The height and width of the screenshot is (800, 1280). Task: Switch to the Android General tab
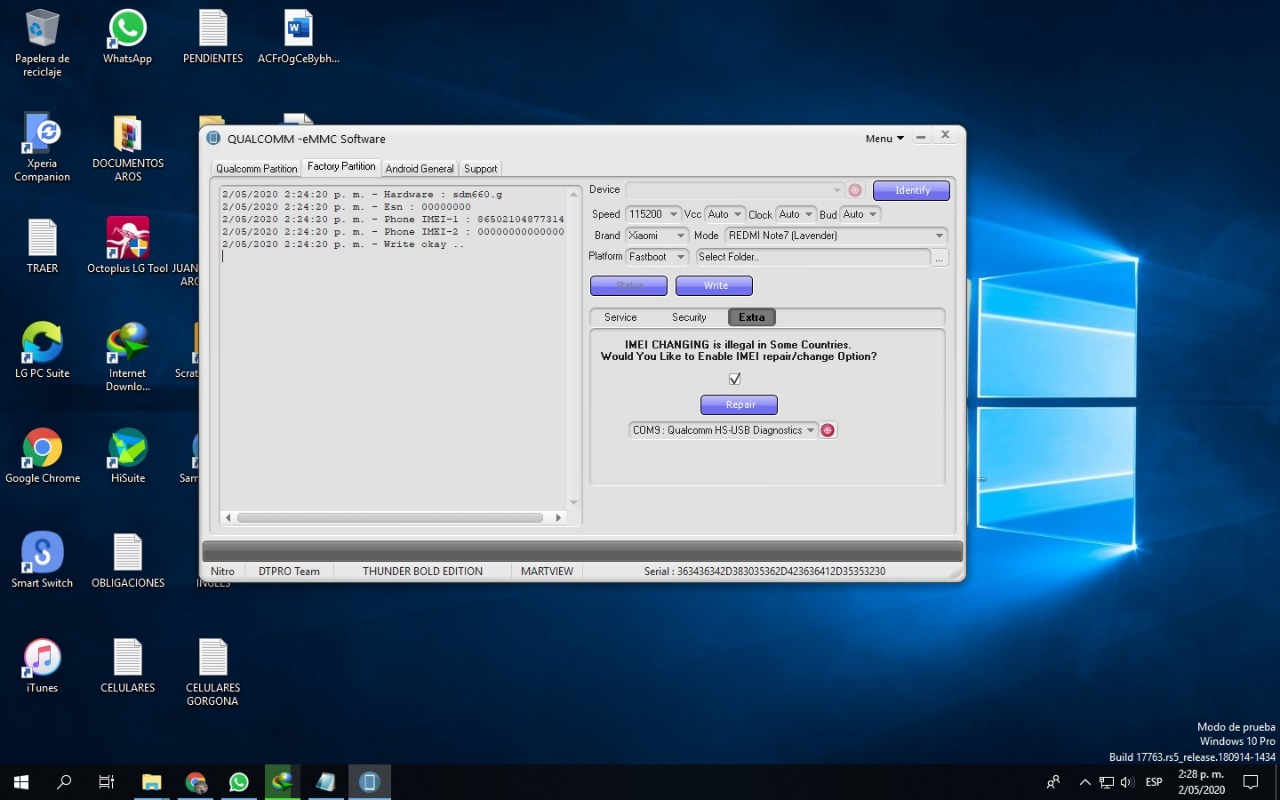coord(419,169)
